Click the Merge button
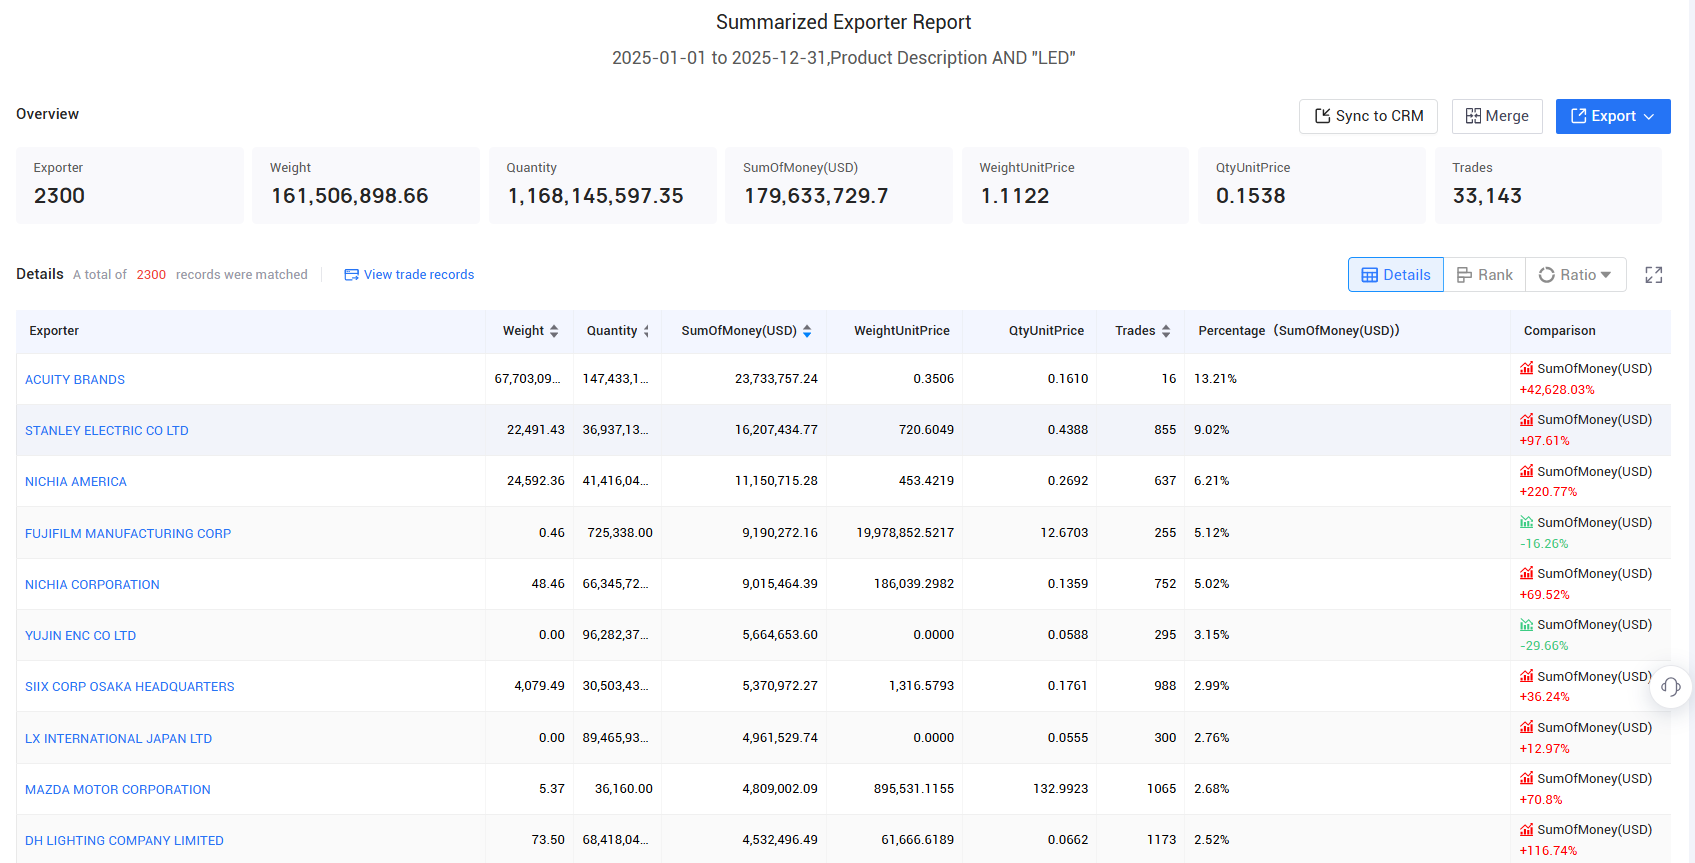The height and width of the screenshot is (863, 1695). 1497,116
